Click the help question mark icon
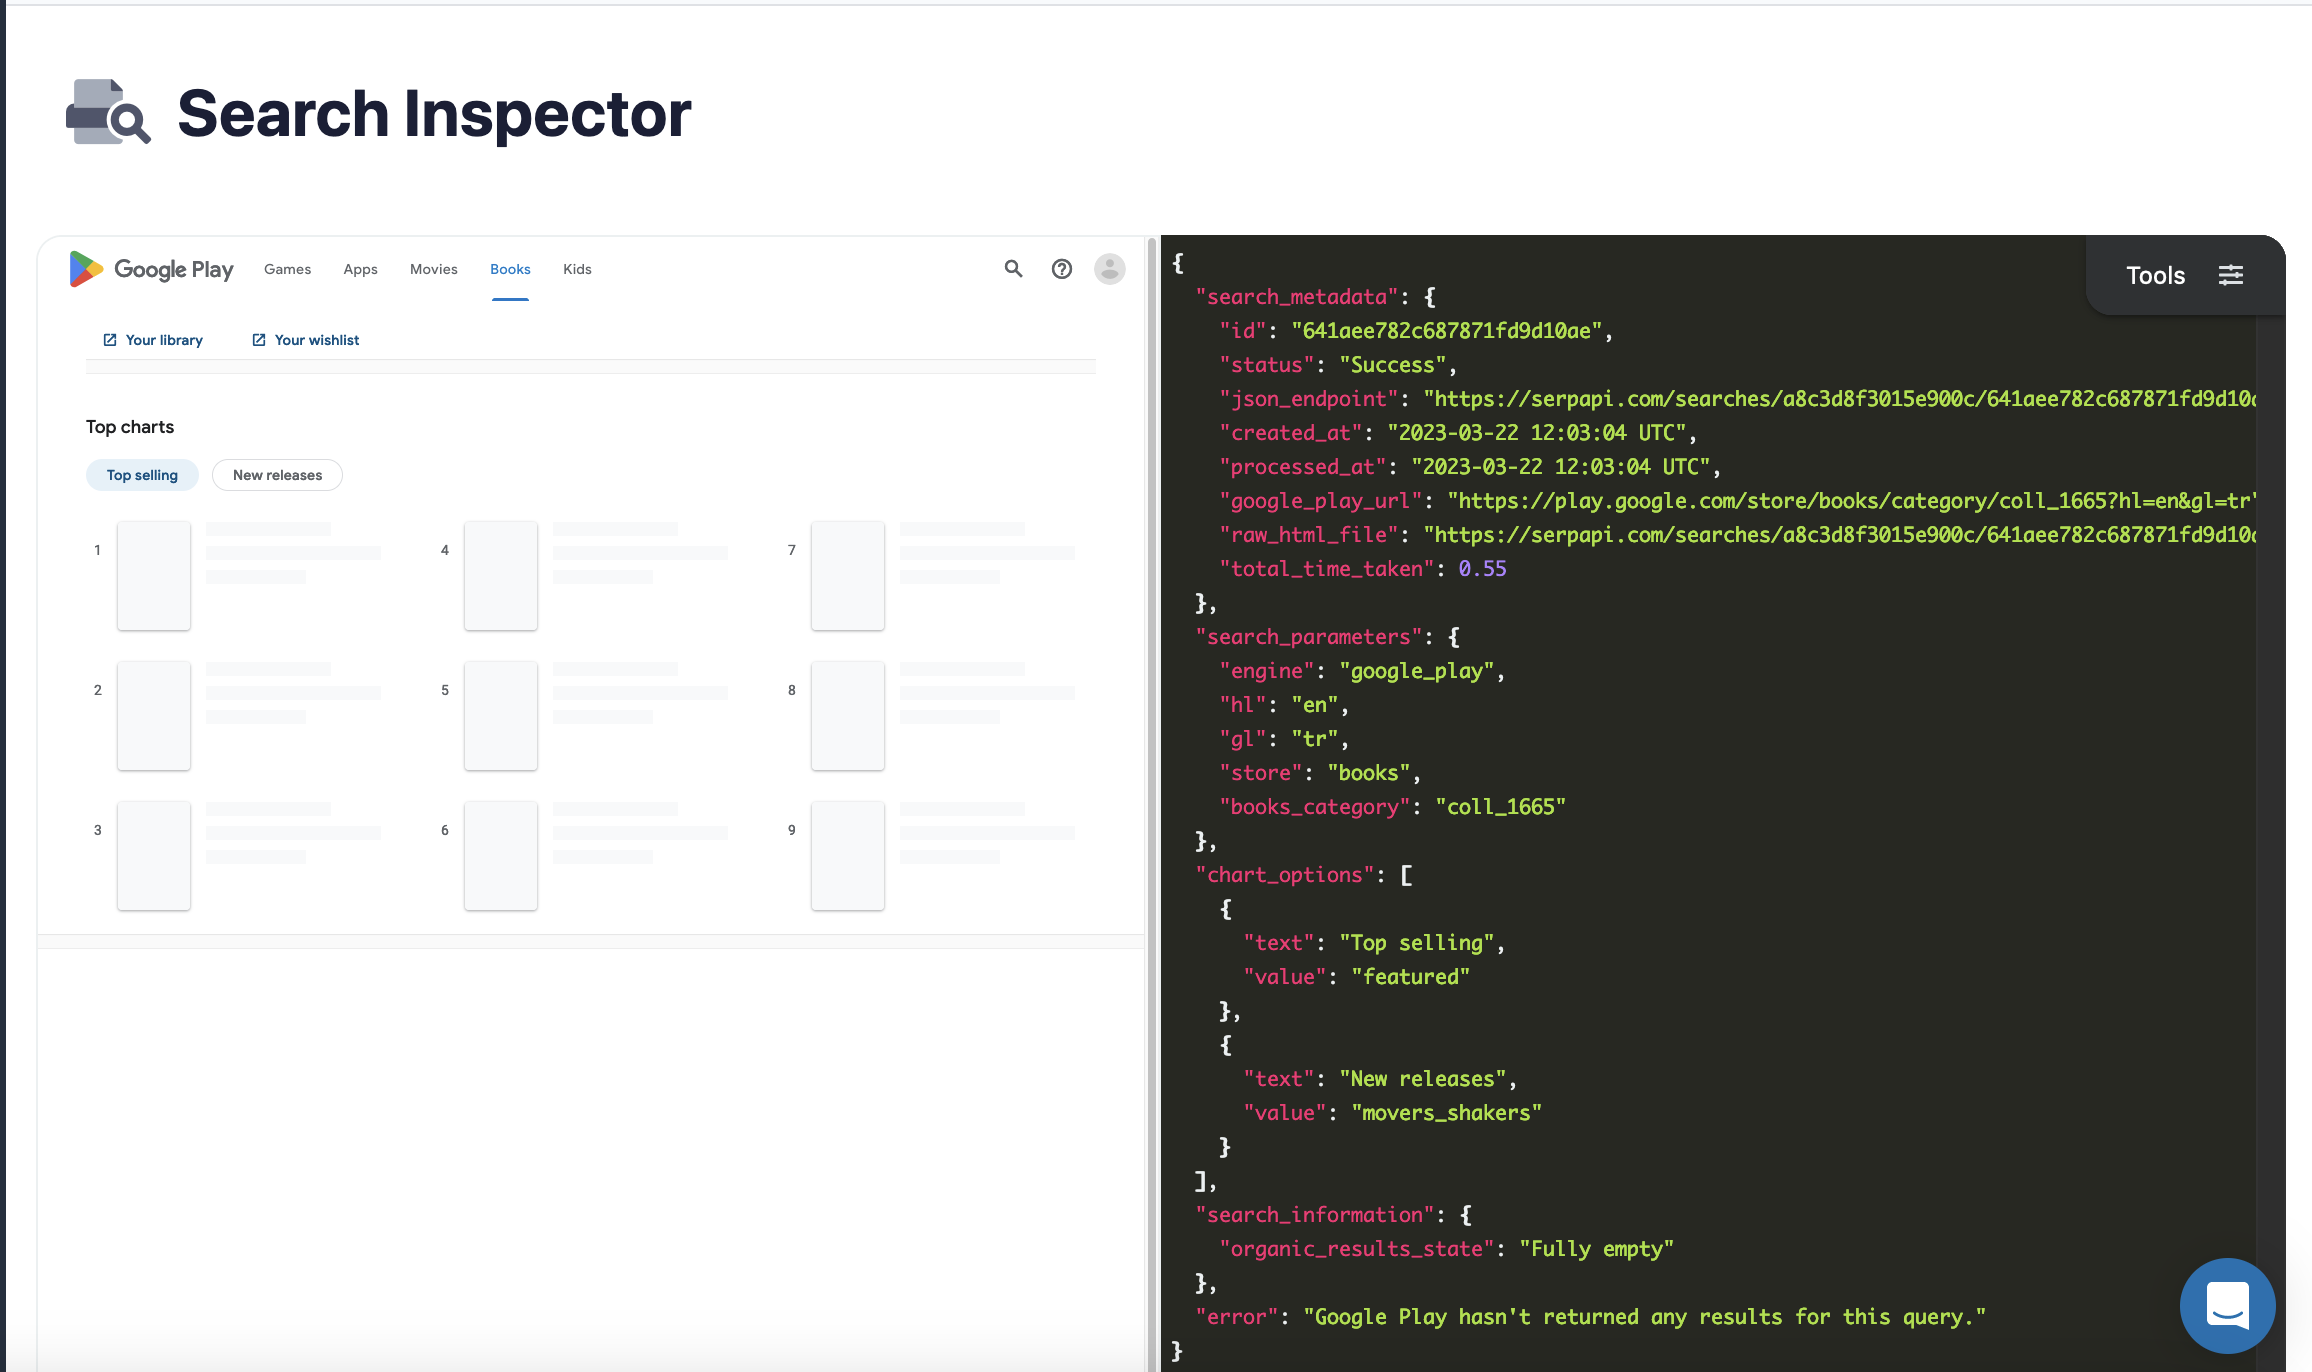Image resolution: width=2312 pixels, height=1372 pixels. coord(1061,269)
